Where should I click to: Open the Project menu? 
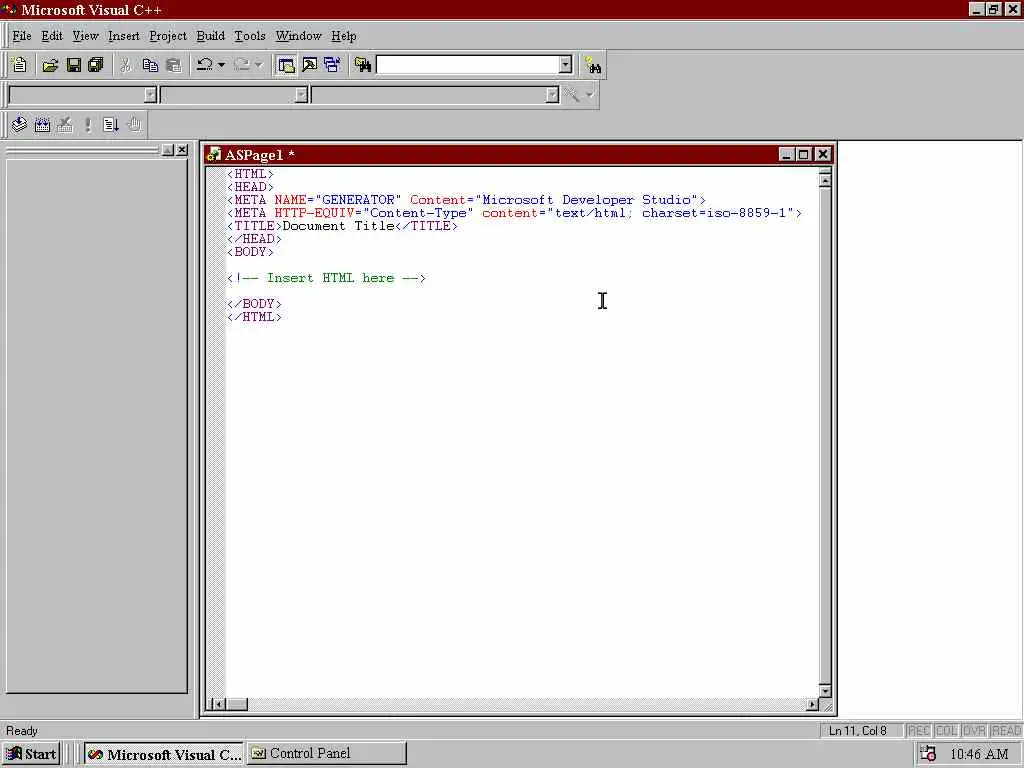point(168,36)
